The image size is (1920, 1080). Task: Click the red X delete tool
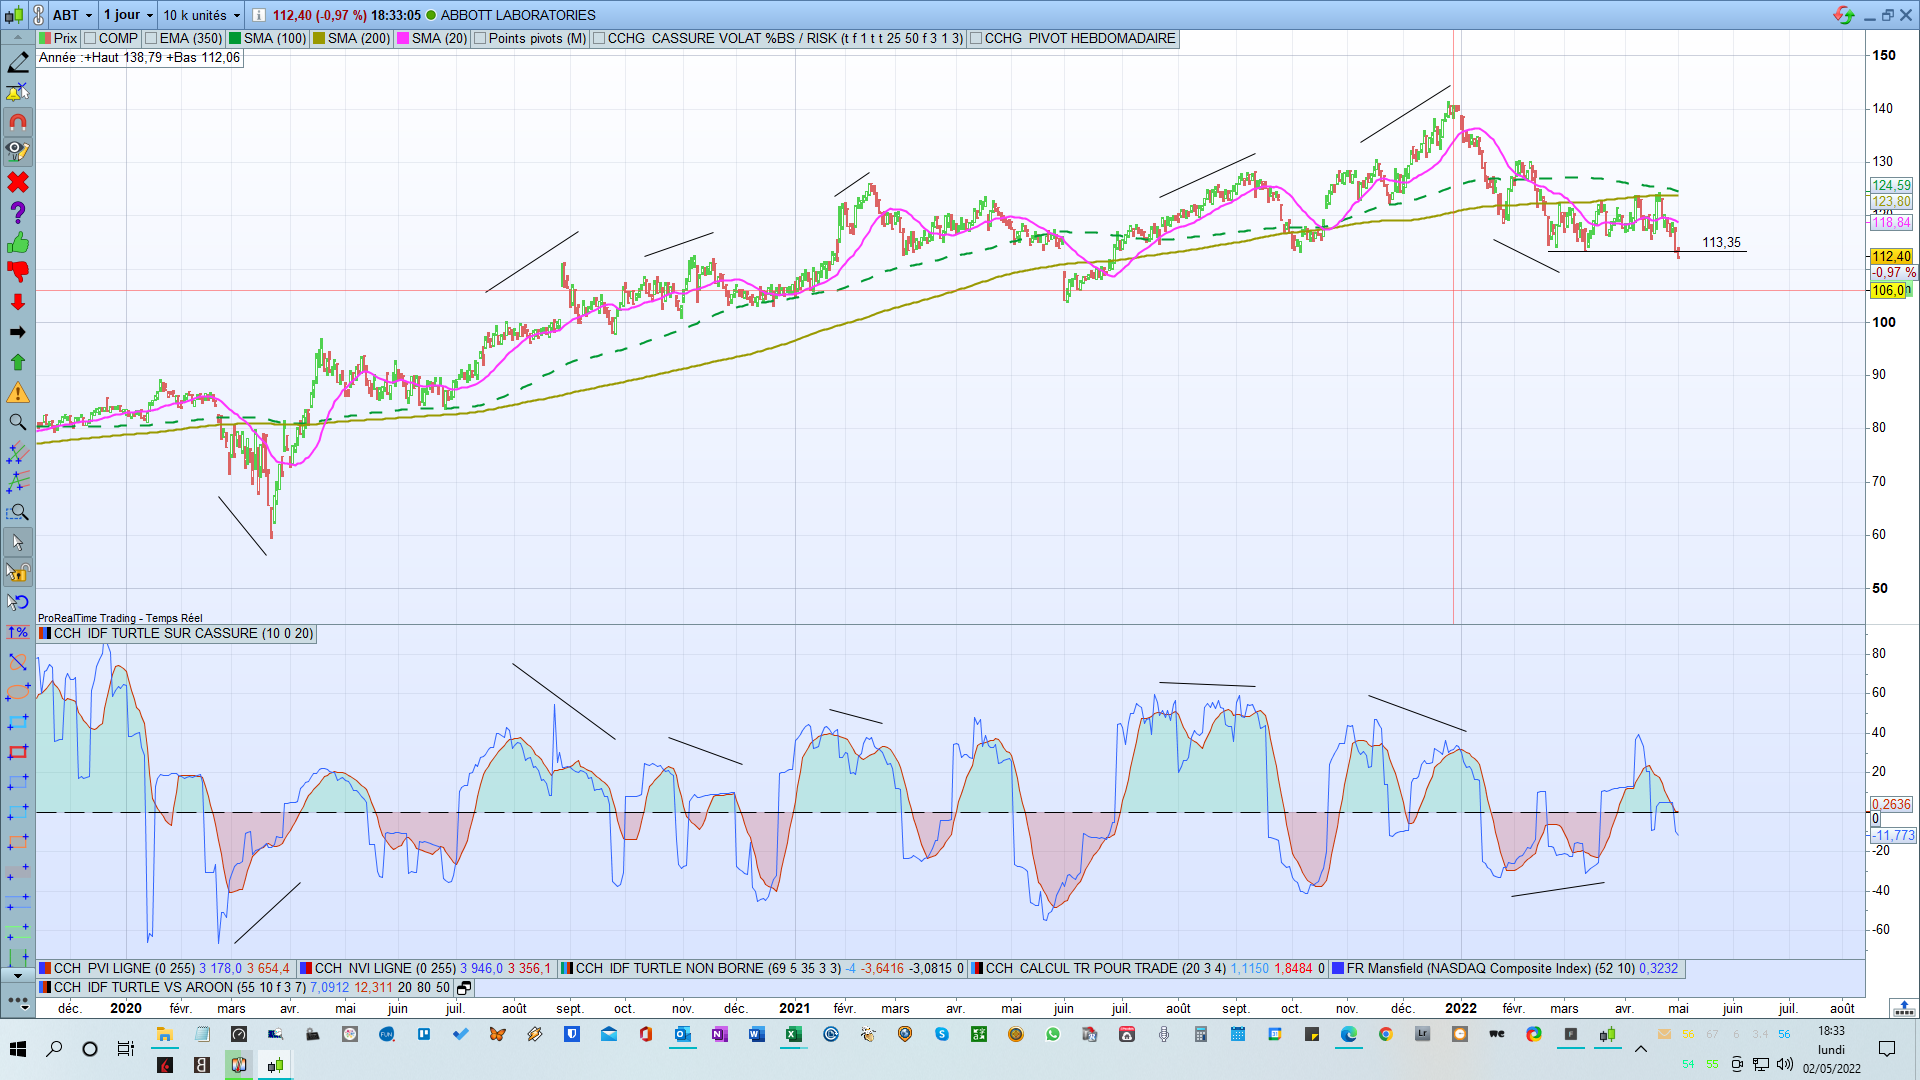click(18, 183)
